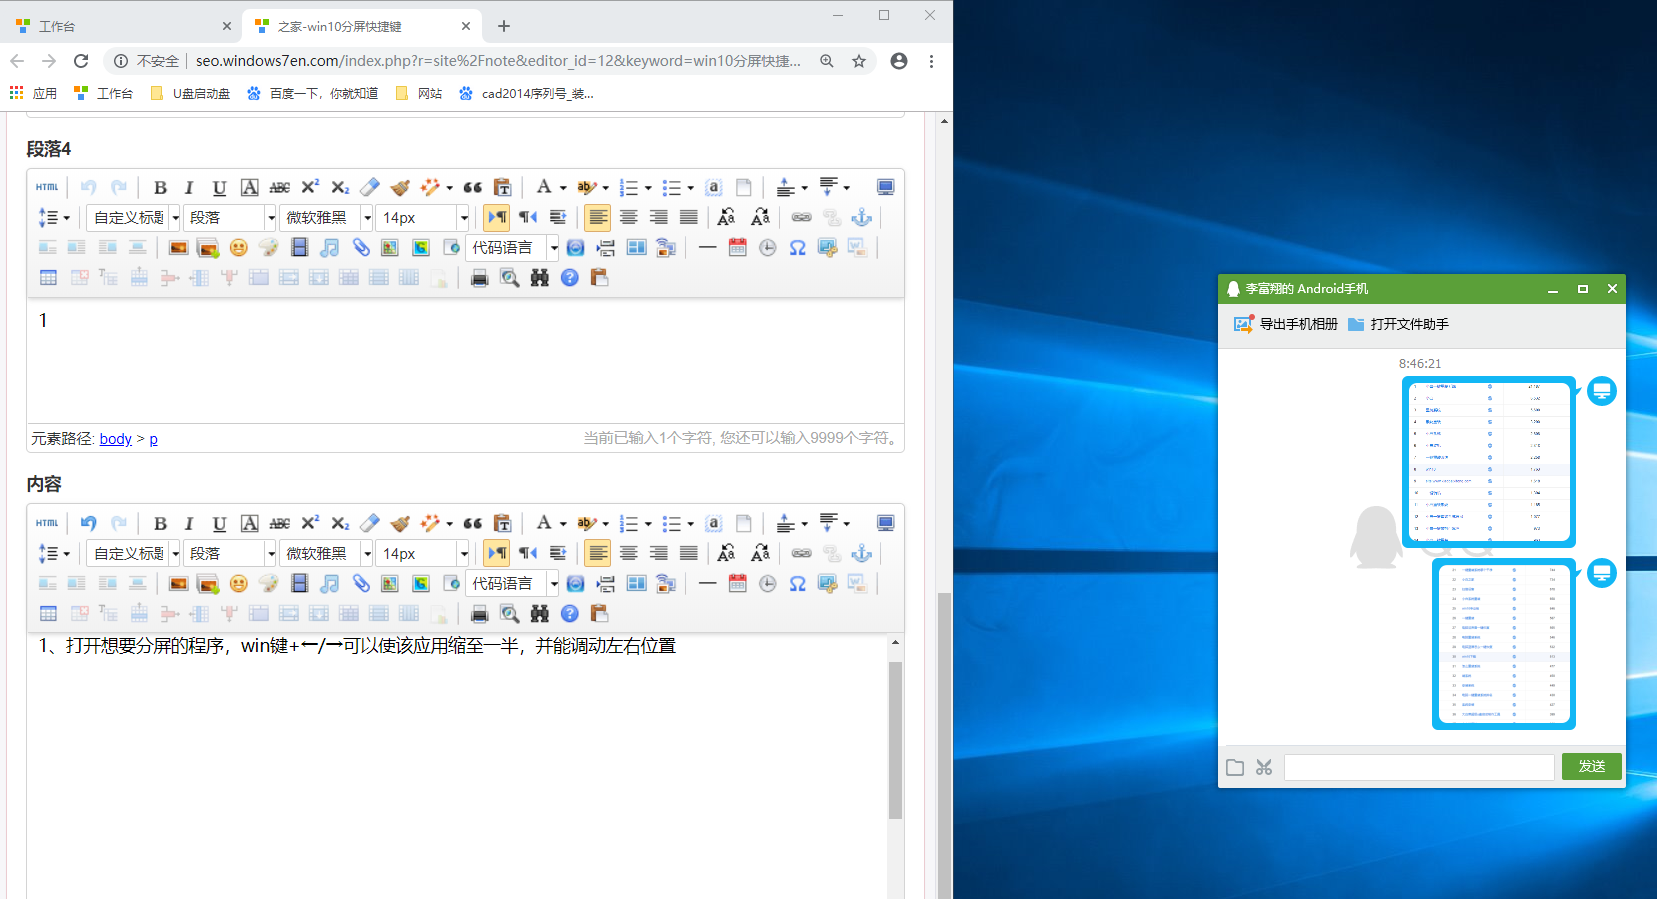Open 导出手机相册 in the phone window

pos(1286,324)
